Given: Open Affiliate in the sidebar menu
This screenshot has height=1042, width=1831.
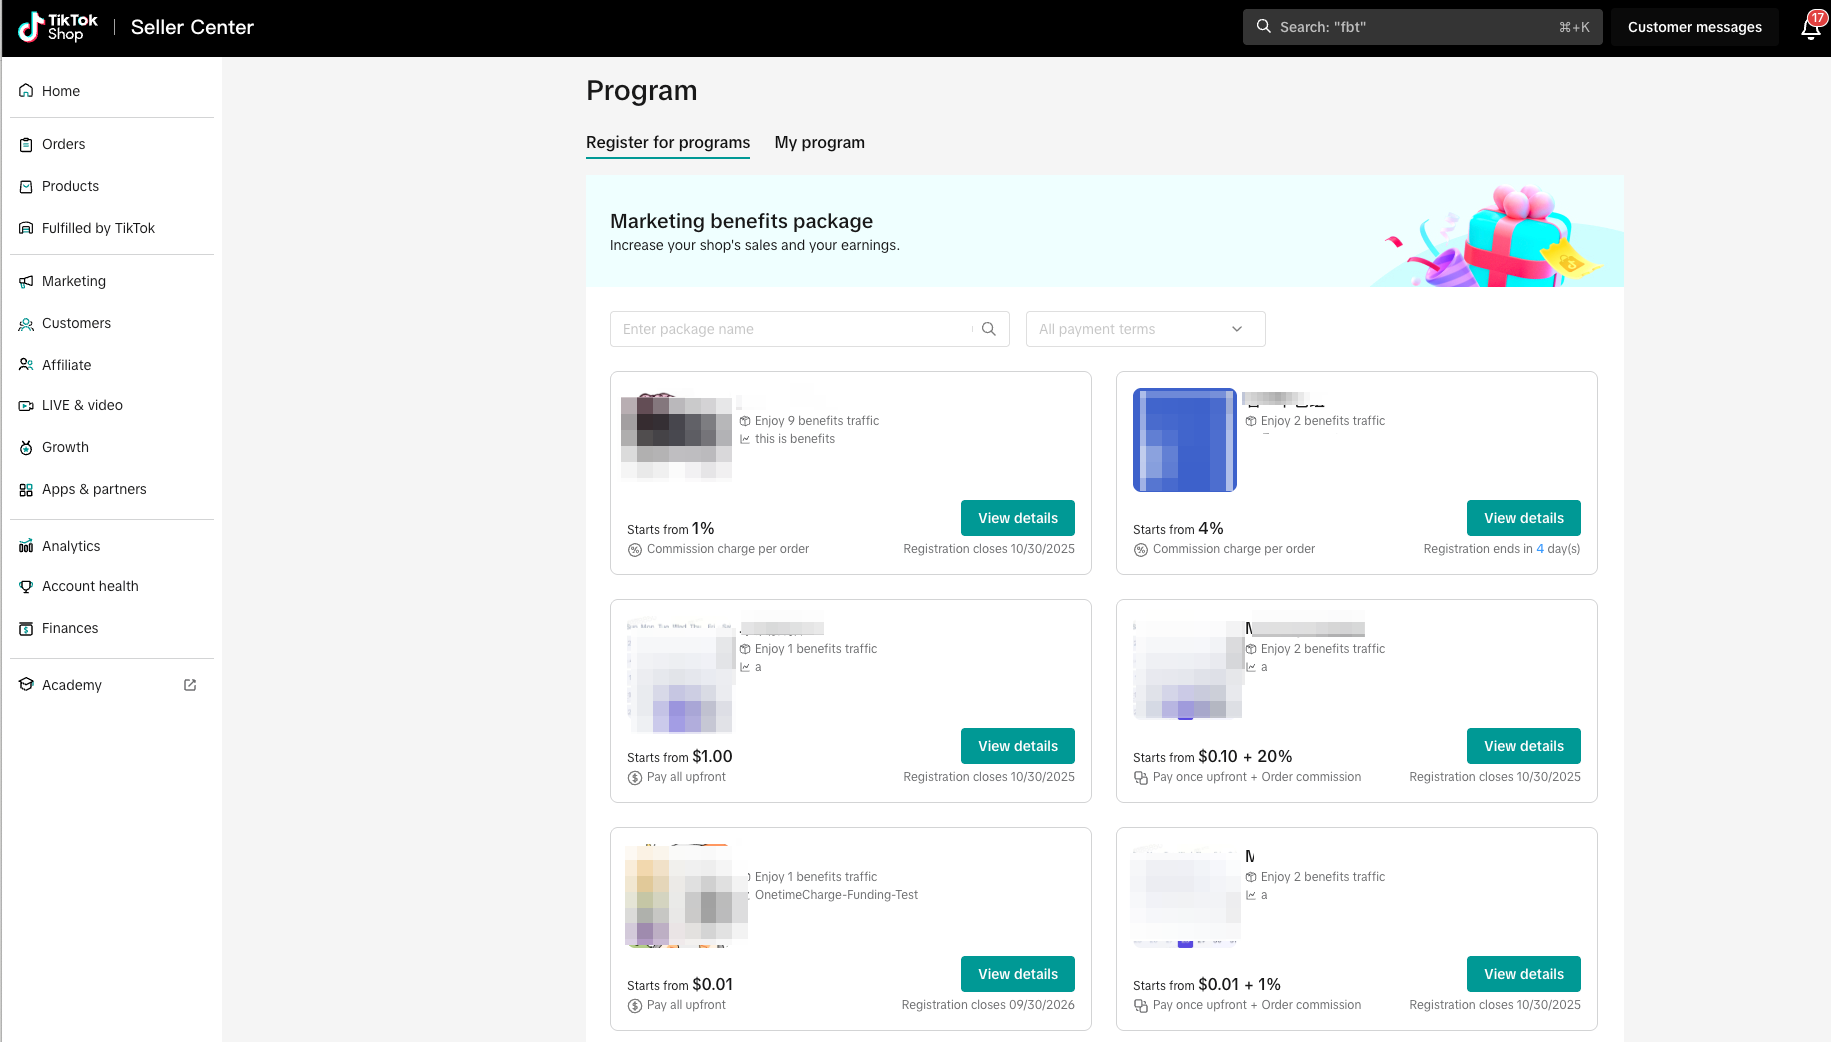Looking at the screenshot, I should 66,365.
